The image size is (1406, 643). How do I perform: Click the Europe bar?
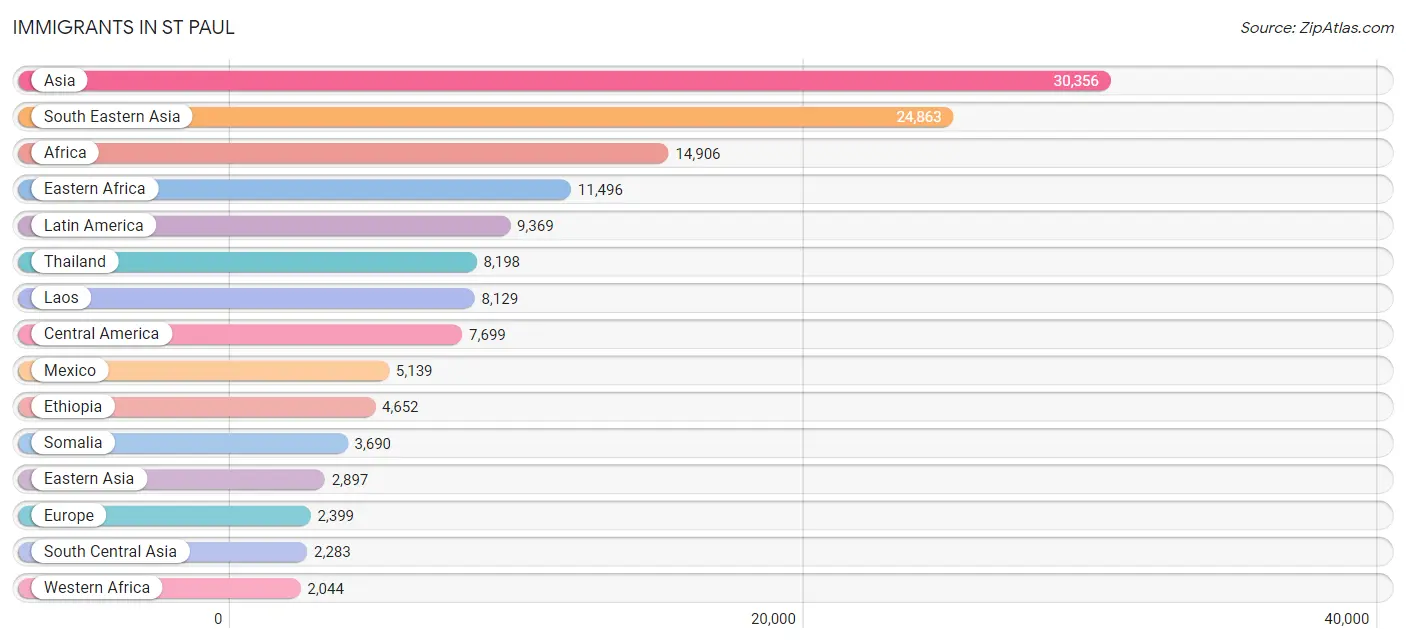click(164, 515)
